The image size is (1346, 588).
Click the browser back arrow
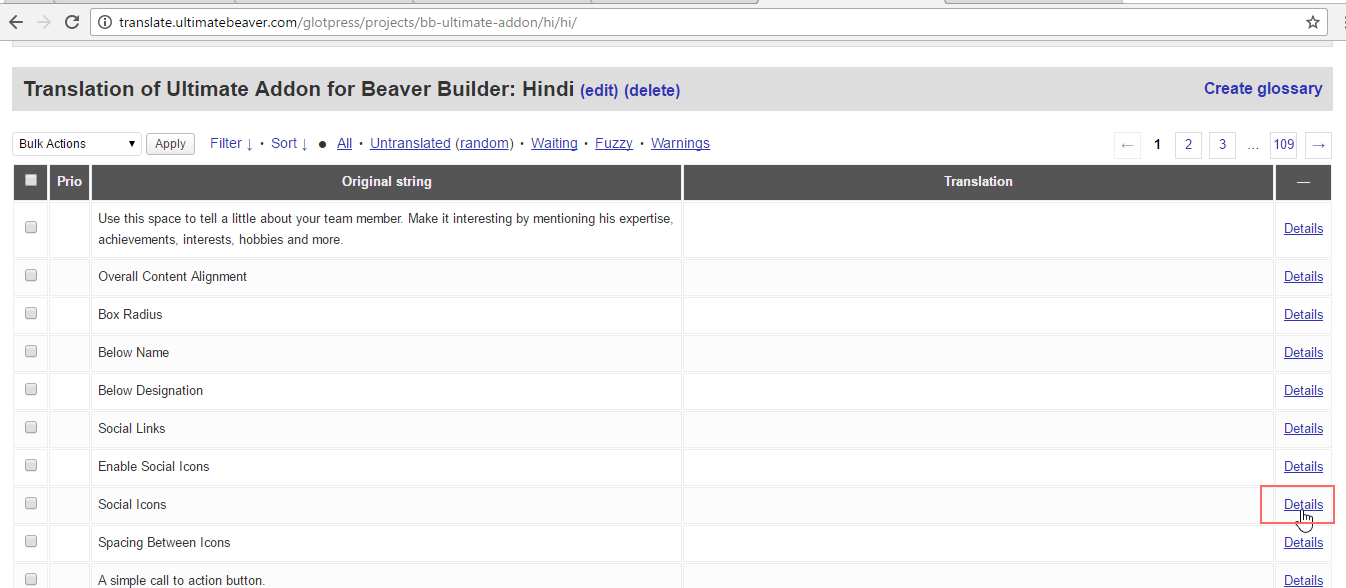16,22
